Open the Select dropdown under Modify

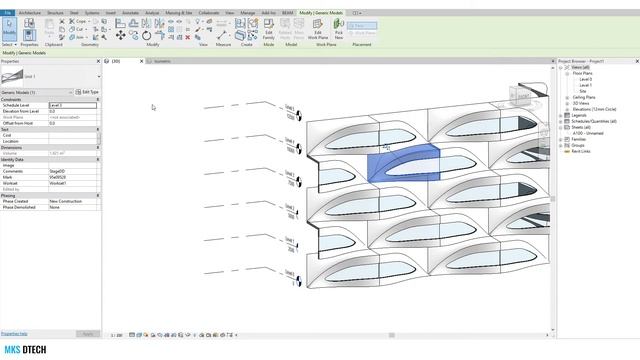click(x=9, y=44)
